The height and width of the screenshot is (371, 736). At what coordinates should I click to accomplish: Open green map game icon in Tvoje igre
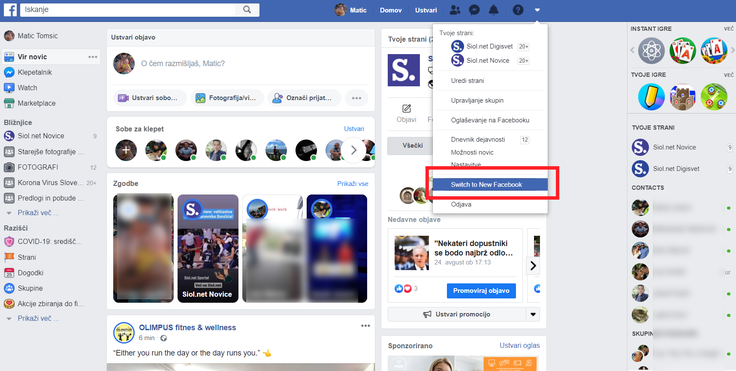coord(714,97)
